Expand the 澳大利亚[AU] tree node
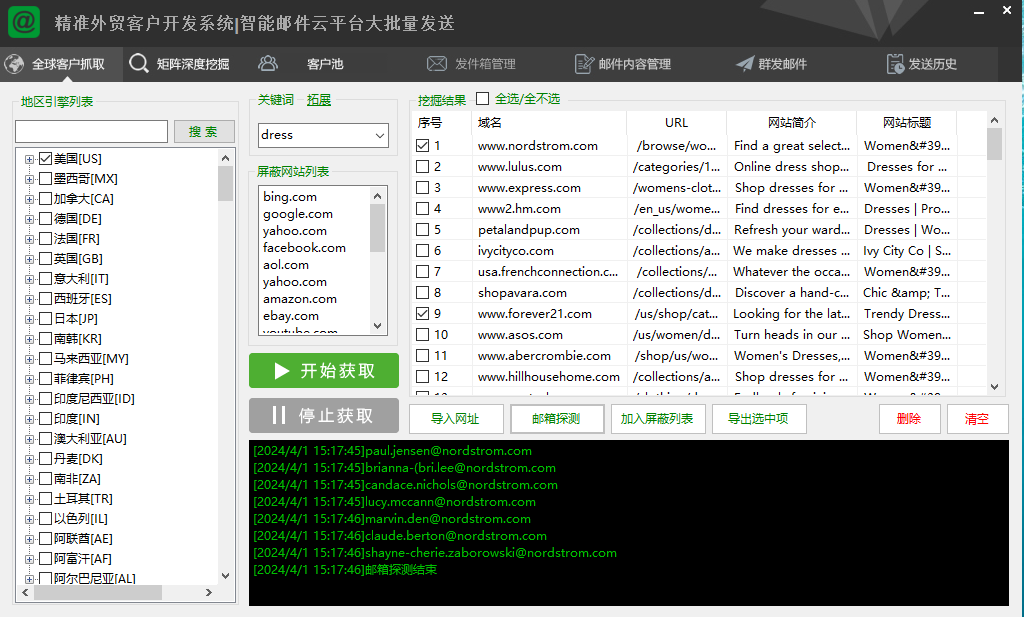1024x617 pixels. click(x=29, y=439)
